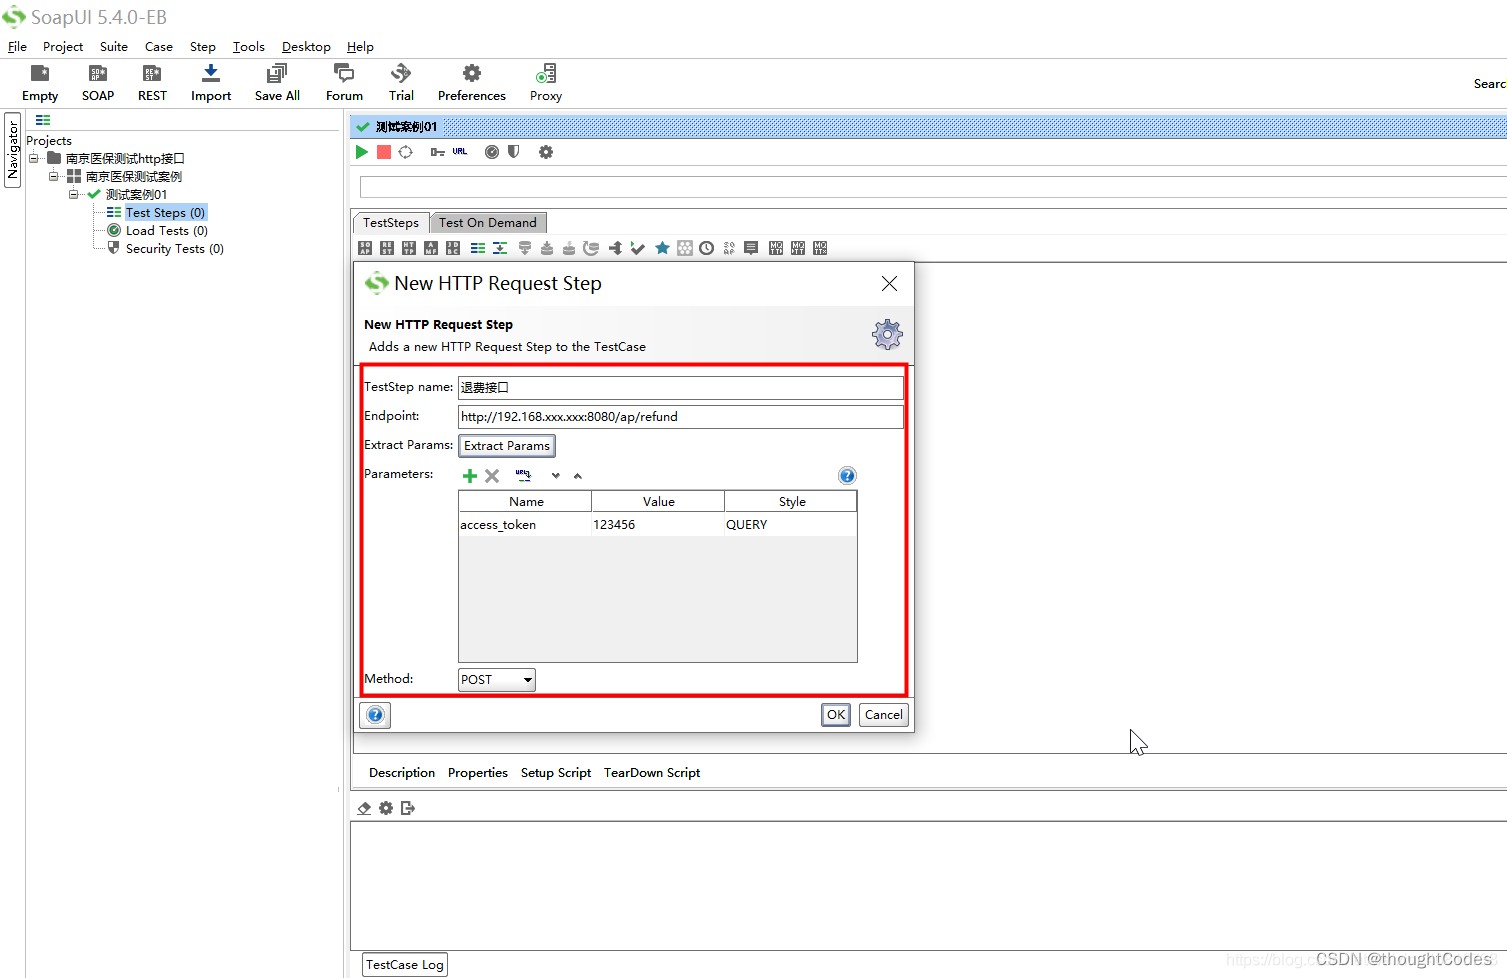Open the Project menu
The image size is (1507, 978).
(x=63, y=47)
